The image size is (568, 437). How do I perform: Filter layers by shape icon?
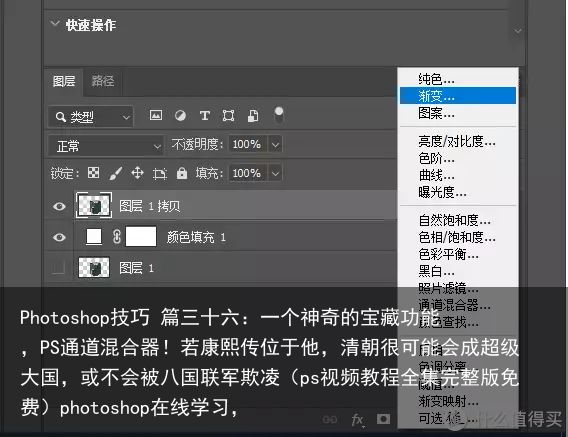tap(228, 116)
